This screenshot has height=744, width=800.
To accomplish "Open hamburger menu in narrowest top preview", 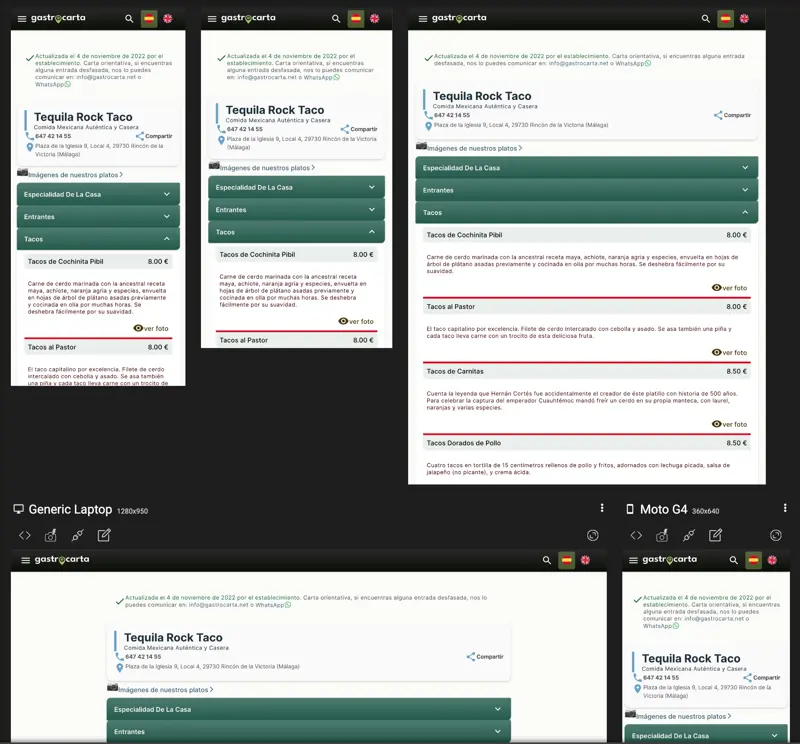I will click(22, 19).
